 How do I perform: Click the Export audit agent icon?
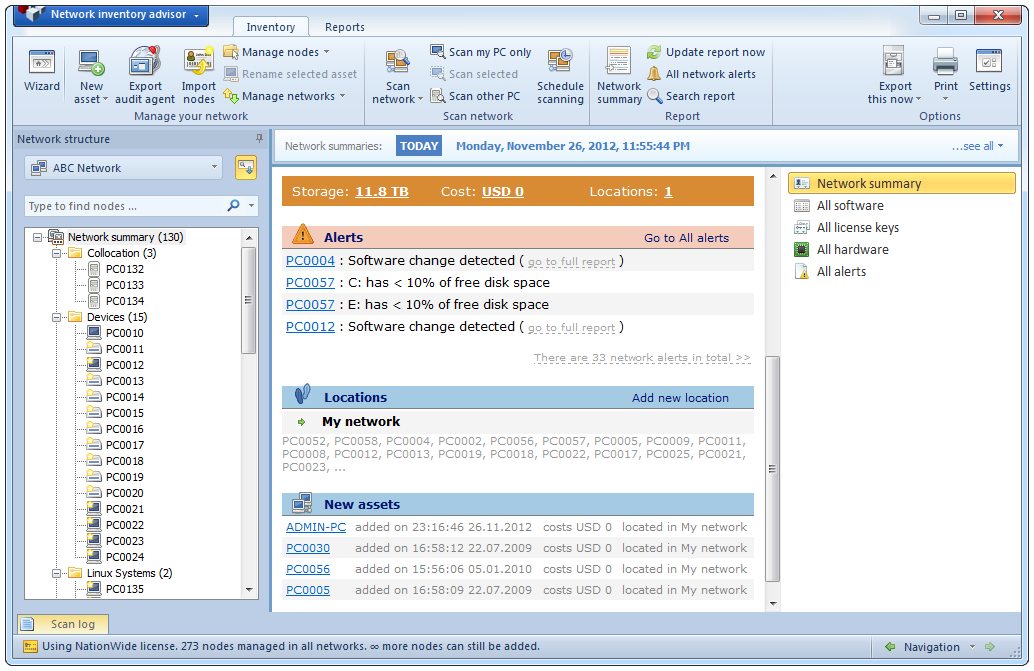[145, 74]
